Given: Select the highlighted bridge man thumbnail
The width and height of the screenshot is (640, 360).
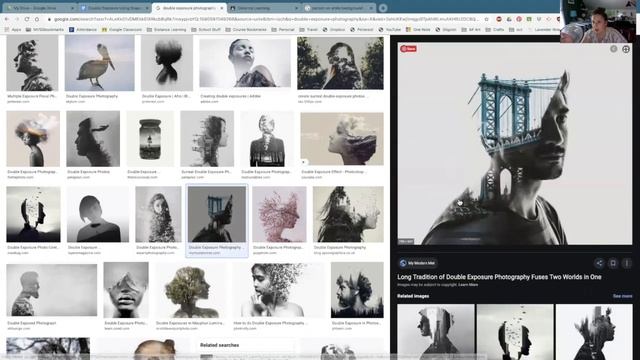Looking at the screenshot, I should [217, 214].
